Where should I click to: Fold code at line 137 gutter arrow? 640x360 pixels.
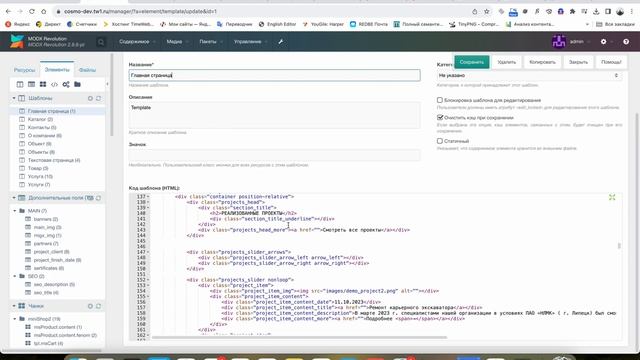click(x=148, y=197)
